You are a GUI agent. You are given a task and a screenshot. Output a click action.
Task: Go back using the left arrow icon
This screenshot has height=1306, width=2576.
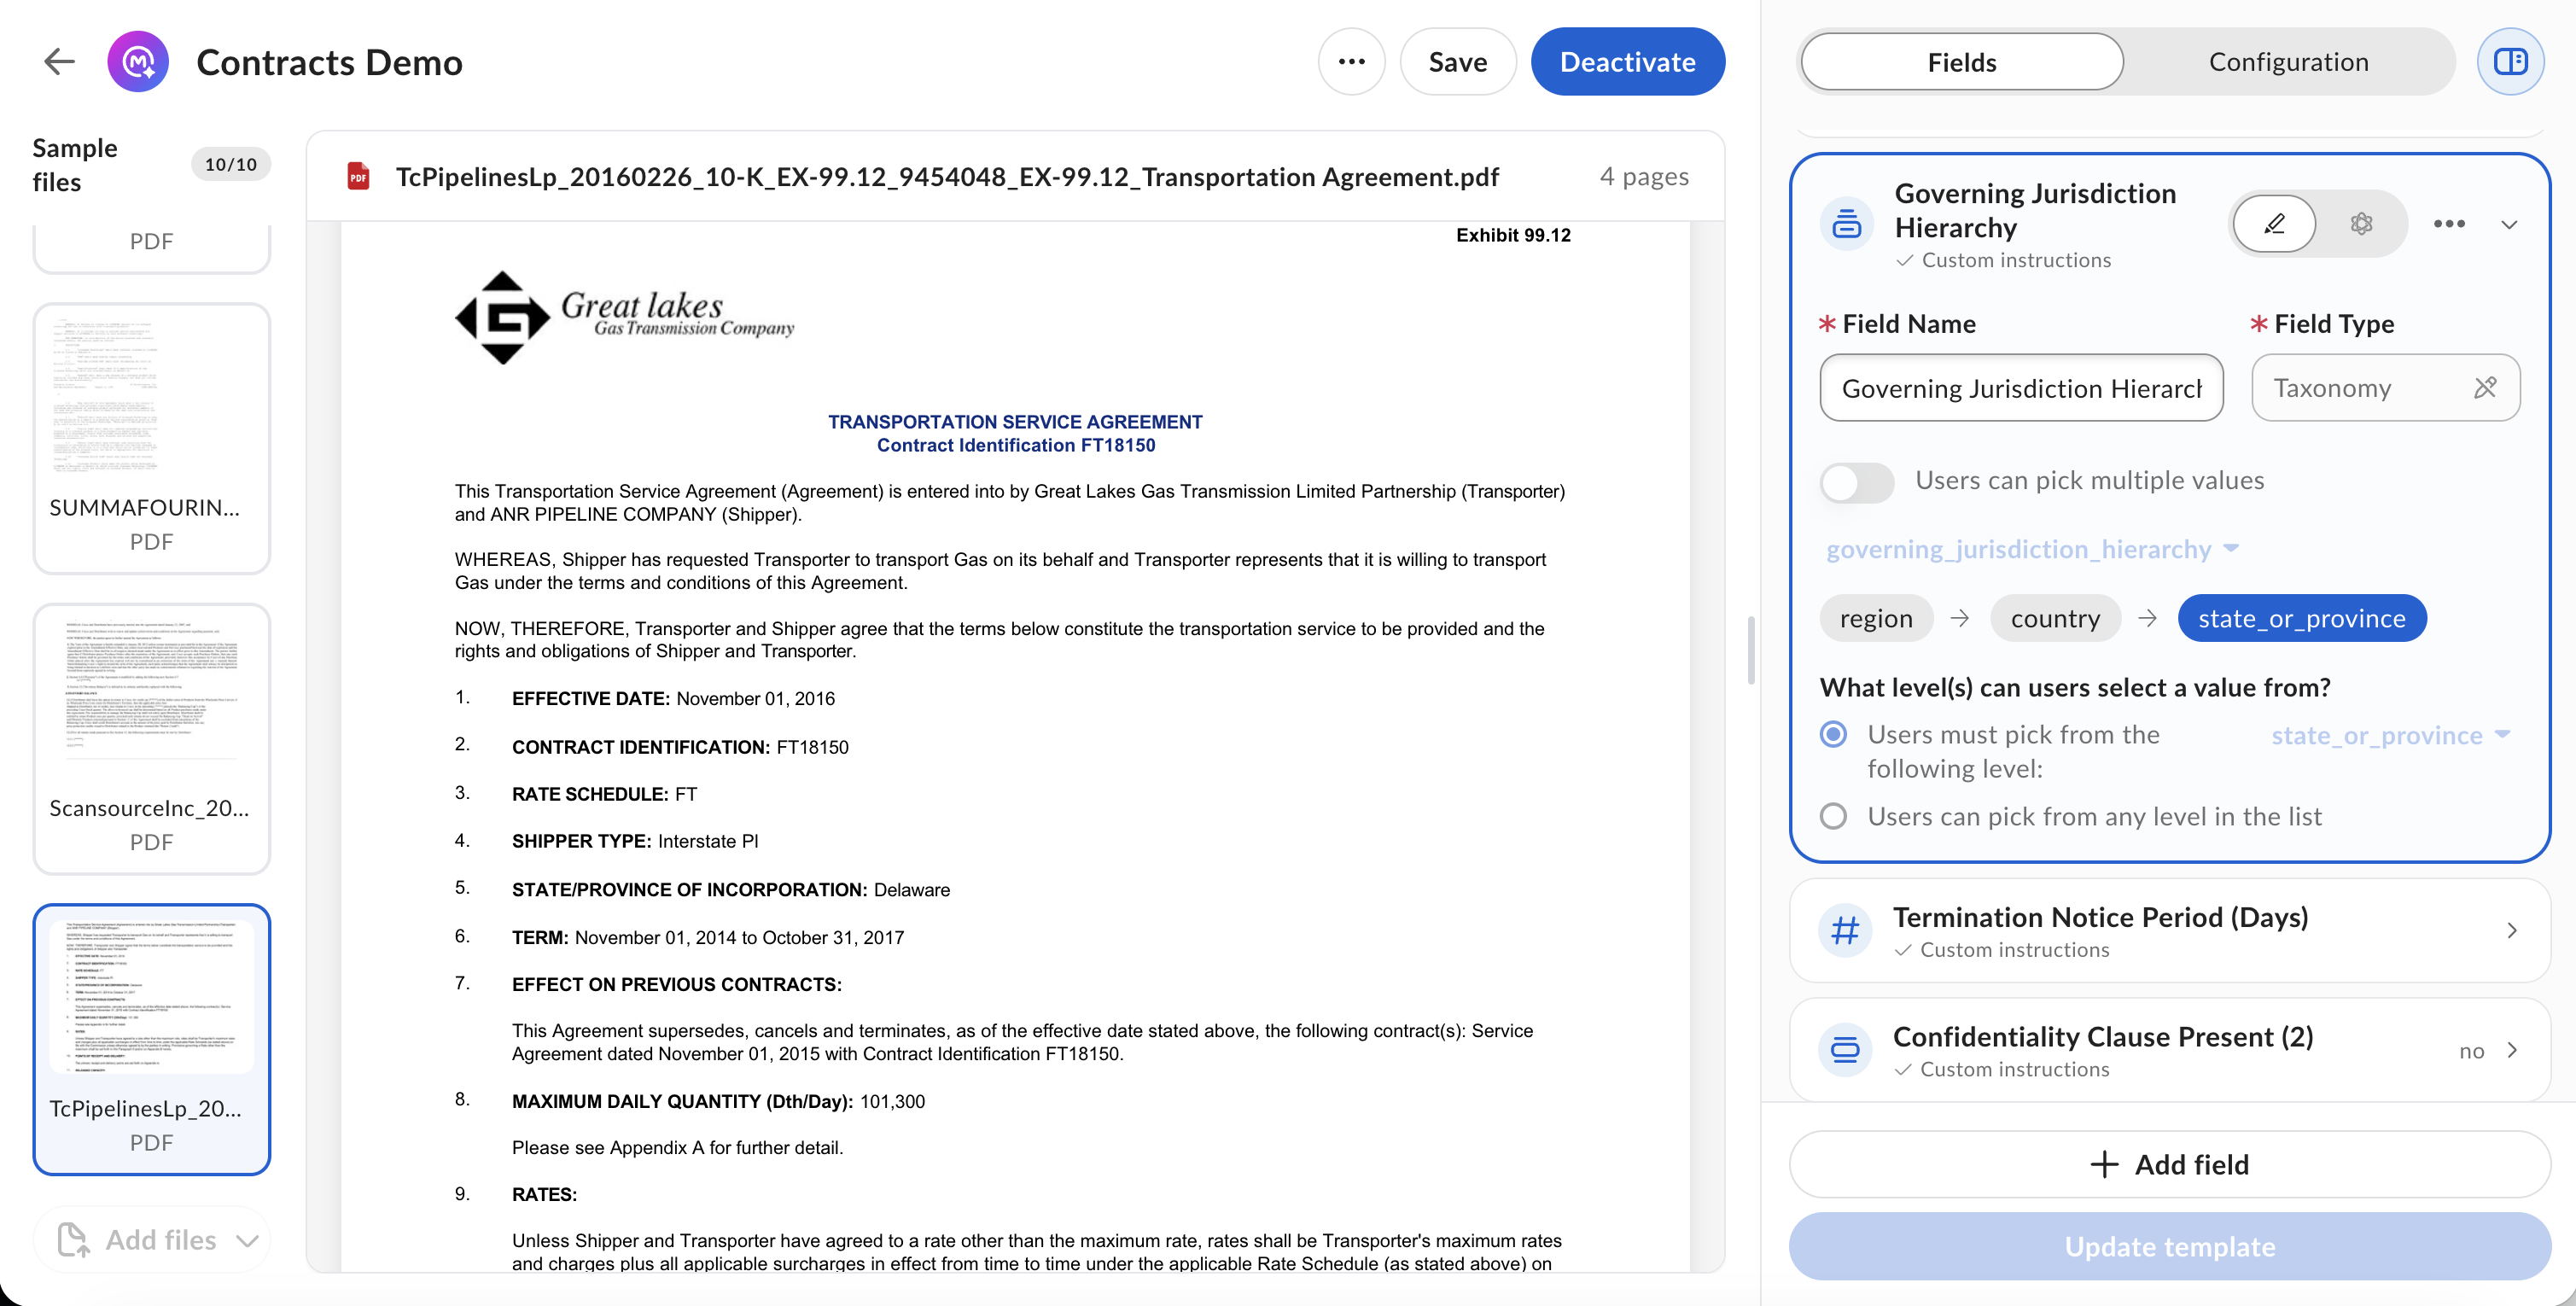click(60, 62)
